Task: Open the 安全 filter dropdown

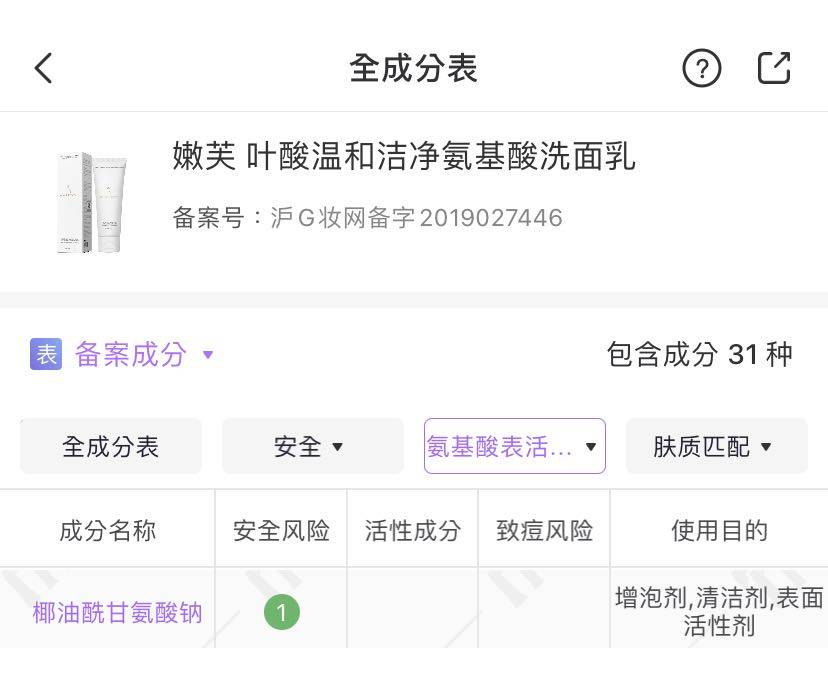Action: (x=312, y=446)
